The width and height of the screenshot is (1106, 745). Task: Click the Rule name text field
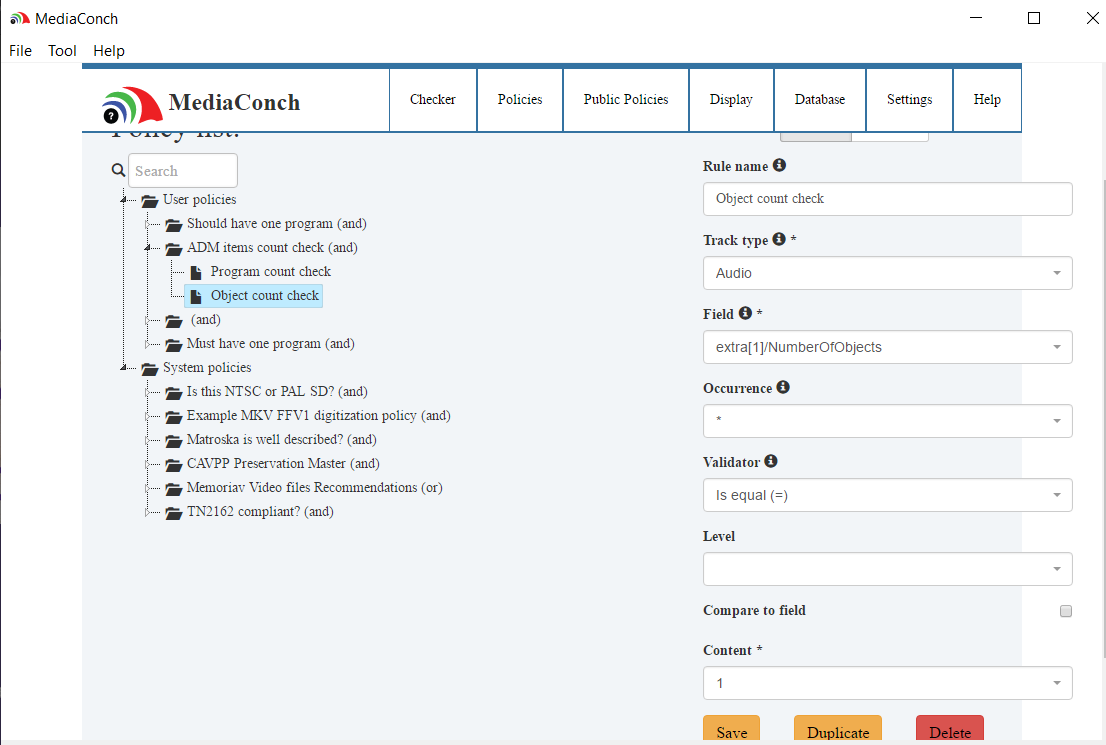pos(887,199)
